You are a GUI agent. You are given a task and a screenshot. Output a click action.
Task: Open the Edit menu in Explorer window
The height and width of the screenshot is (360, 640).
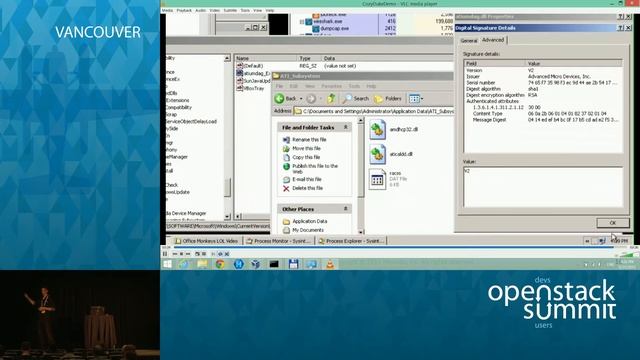tap(293, 86)
